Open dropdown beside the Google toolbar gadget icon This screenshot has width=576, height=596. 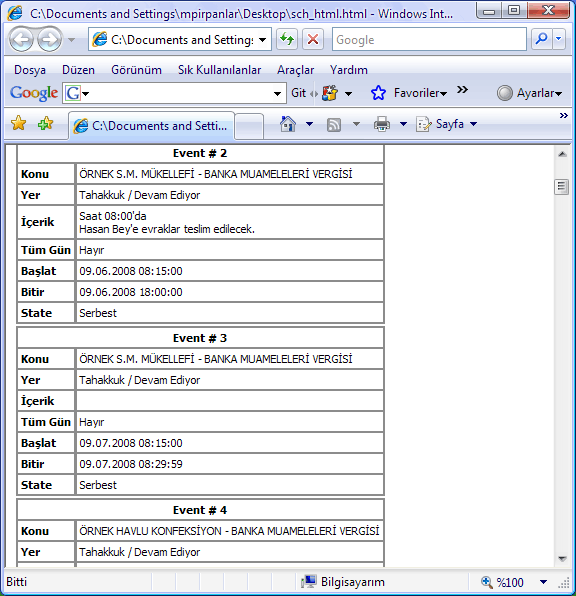click(348, 94)
